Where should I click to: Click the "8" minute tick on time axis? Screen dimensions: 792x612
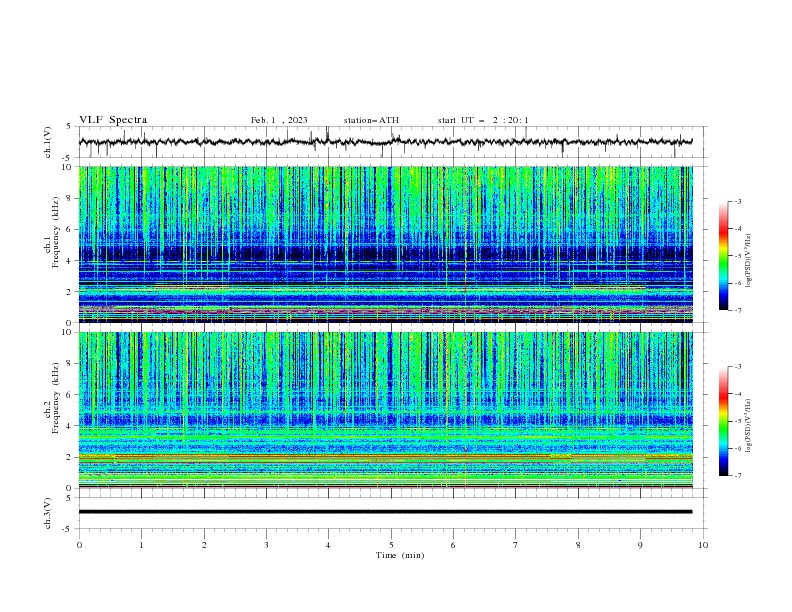(x=578, y=545)
